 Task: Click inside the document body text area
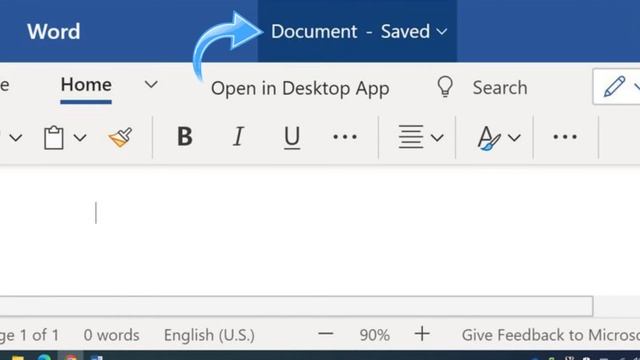click(x=320, y=231)
